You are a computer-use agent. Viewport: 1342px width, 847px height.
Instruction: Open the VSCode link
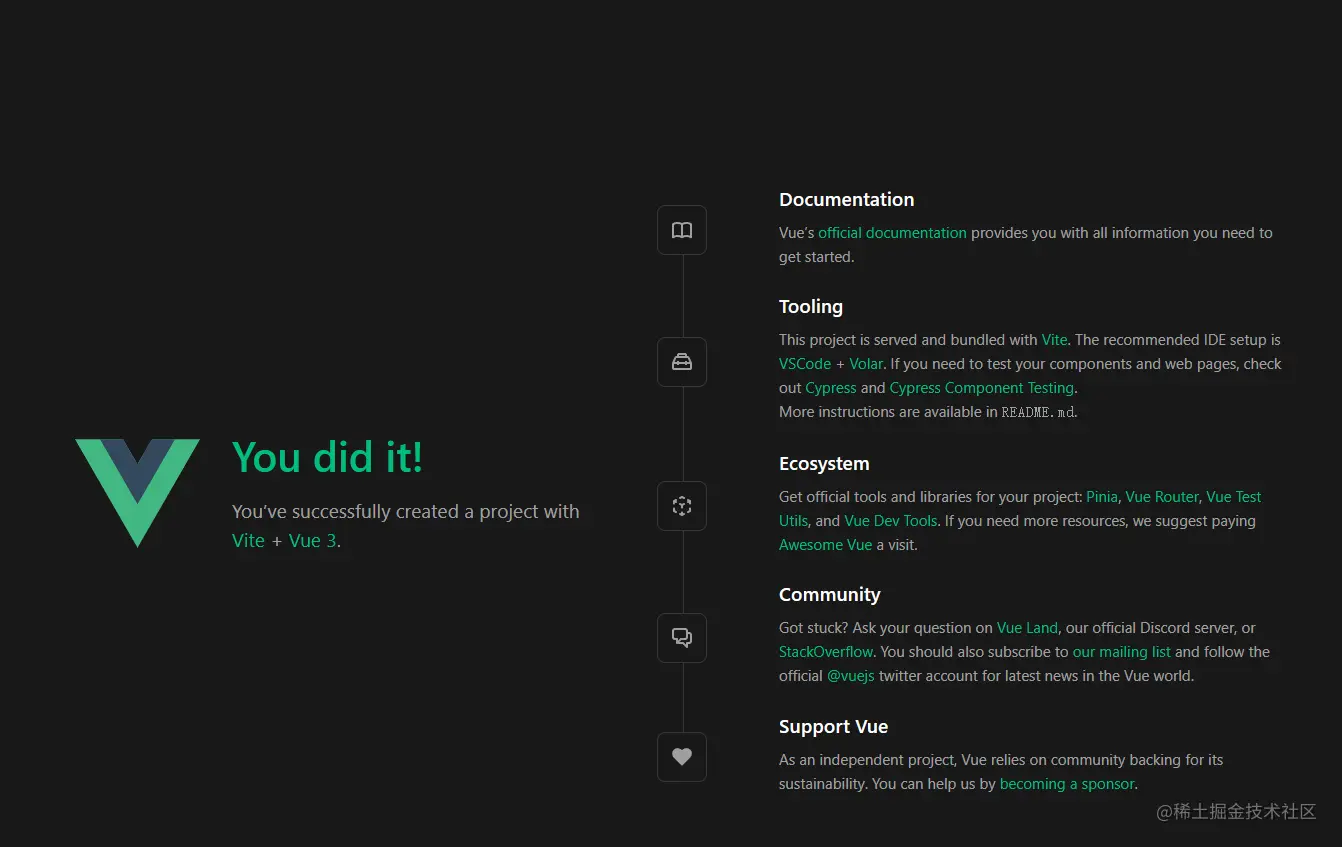[x=805, y=364]
